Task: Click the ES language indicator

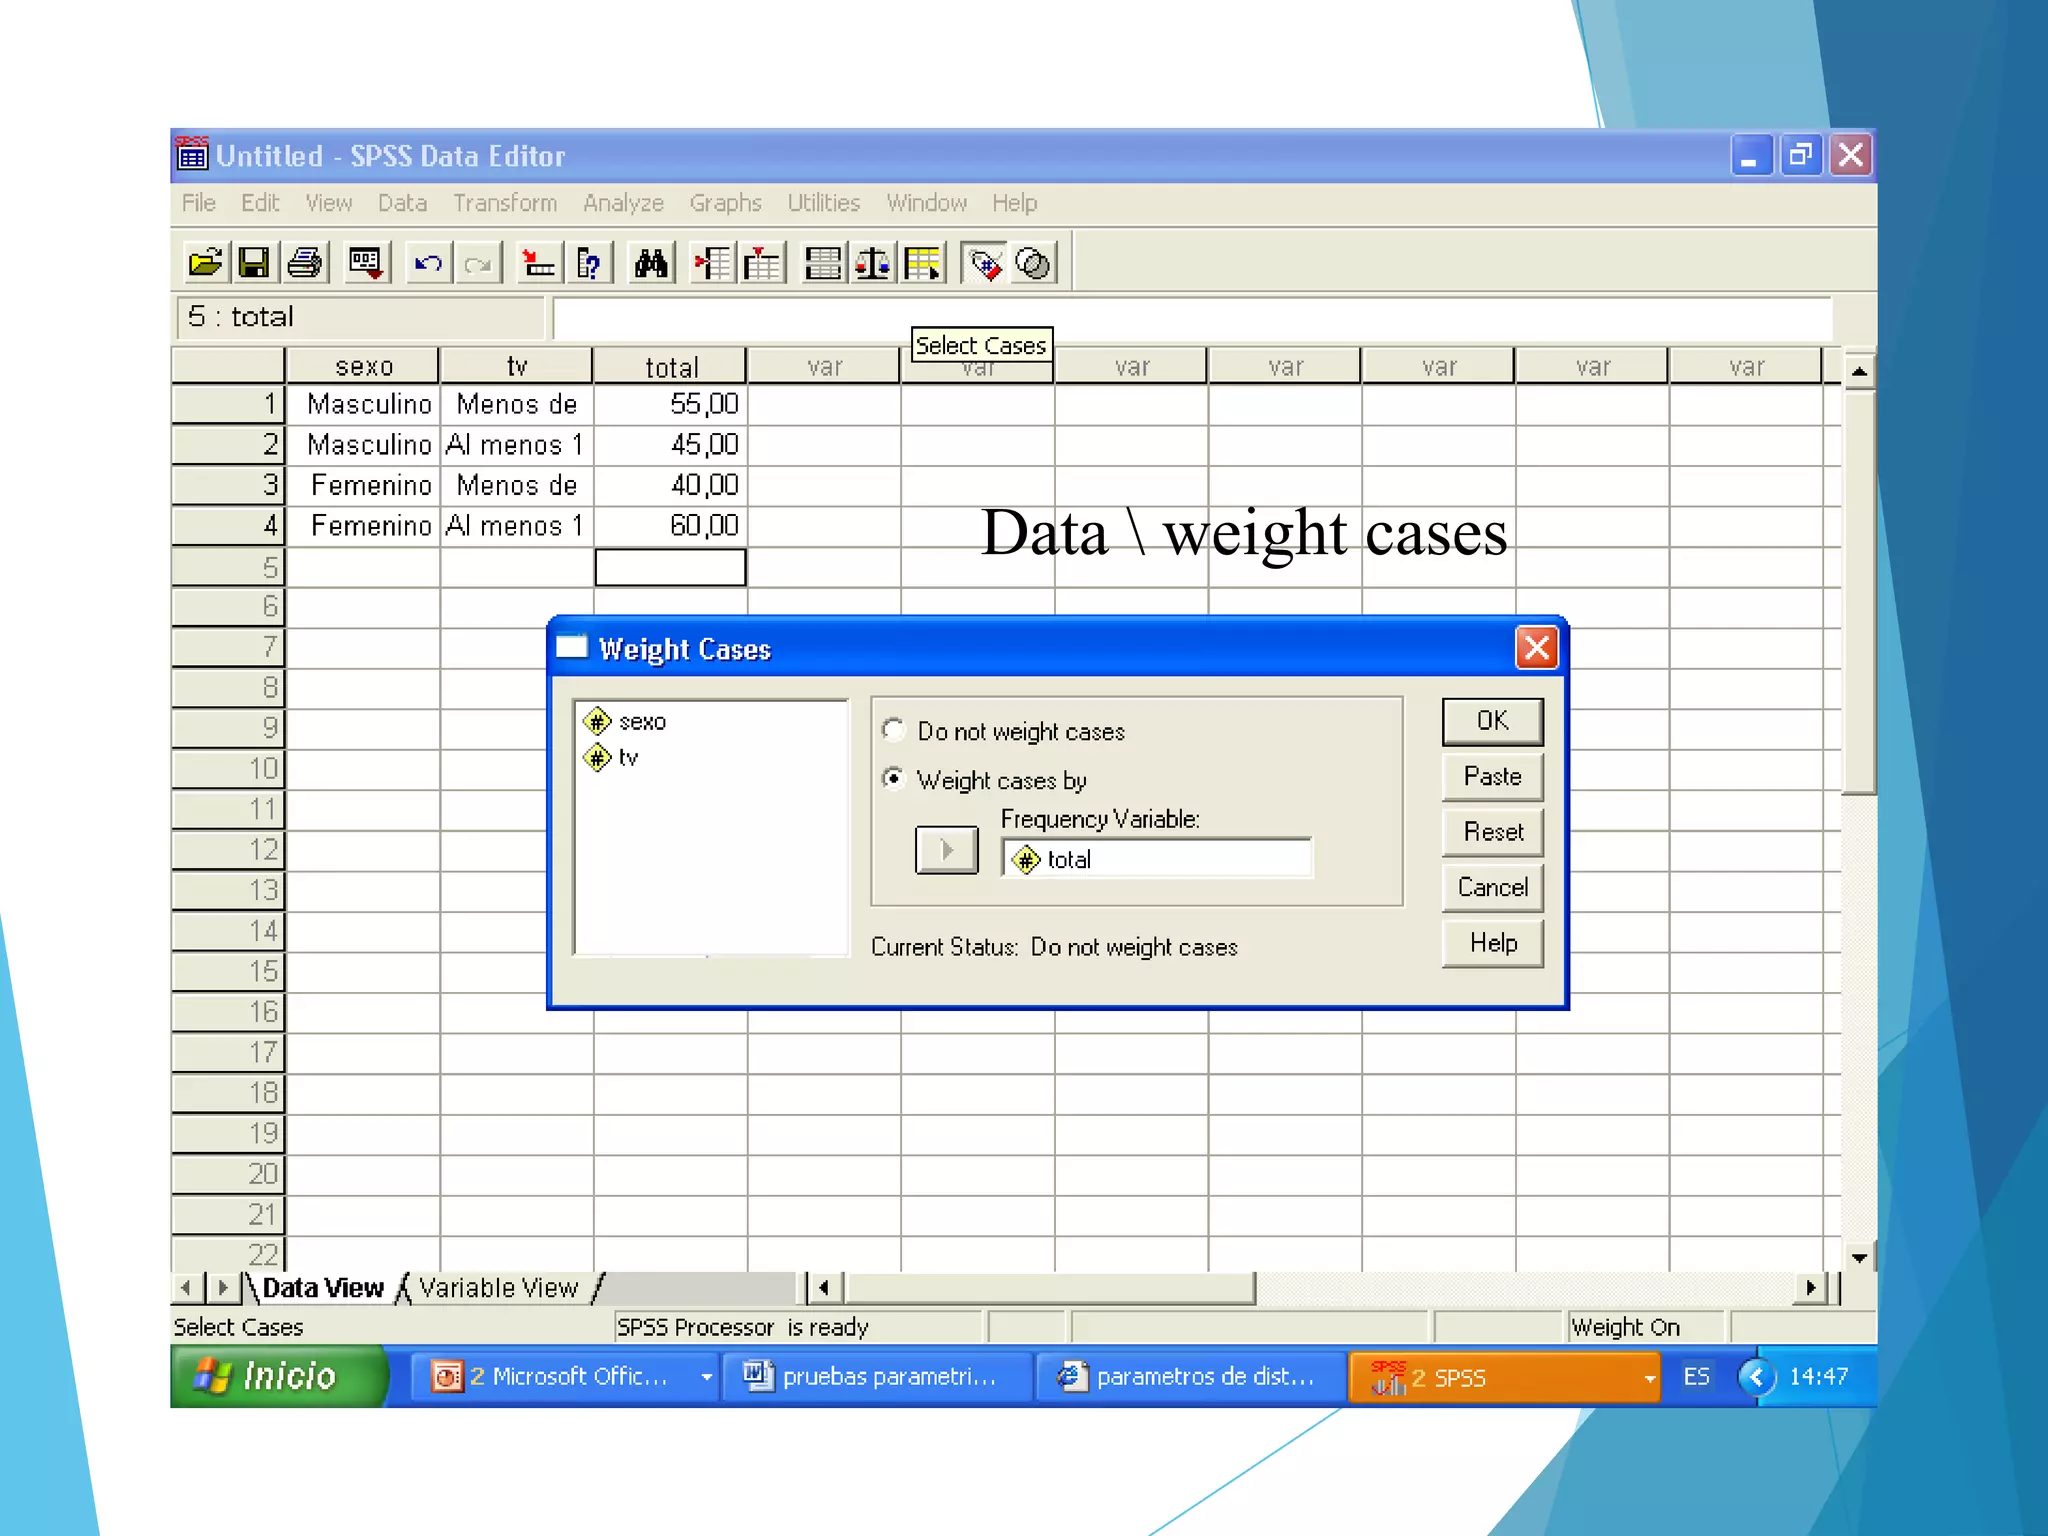Action: pos(1696,1377)
